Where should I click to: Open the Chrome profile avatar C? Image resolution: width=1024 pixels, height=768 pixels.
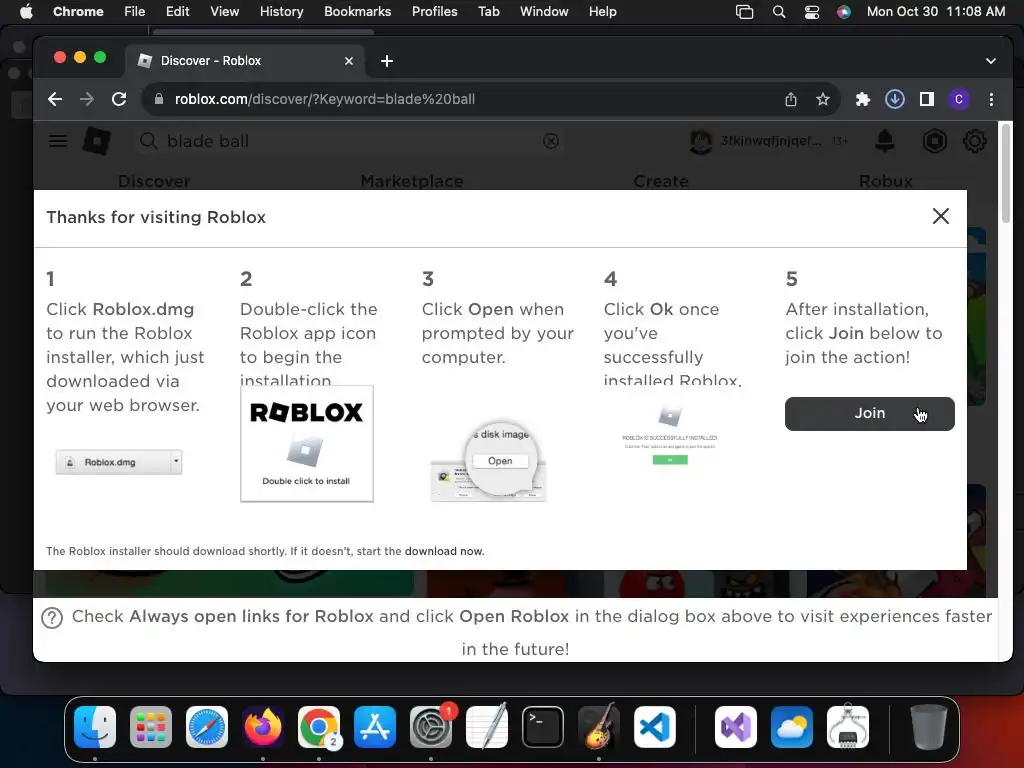[x=959, y=99]
